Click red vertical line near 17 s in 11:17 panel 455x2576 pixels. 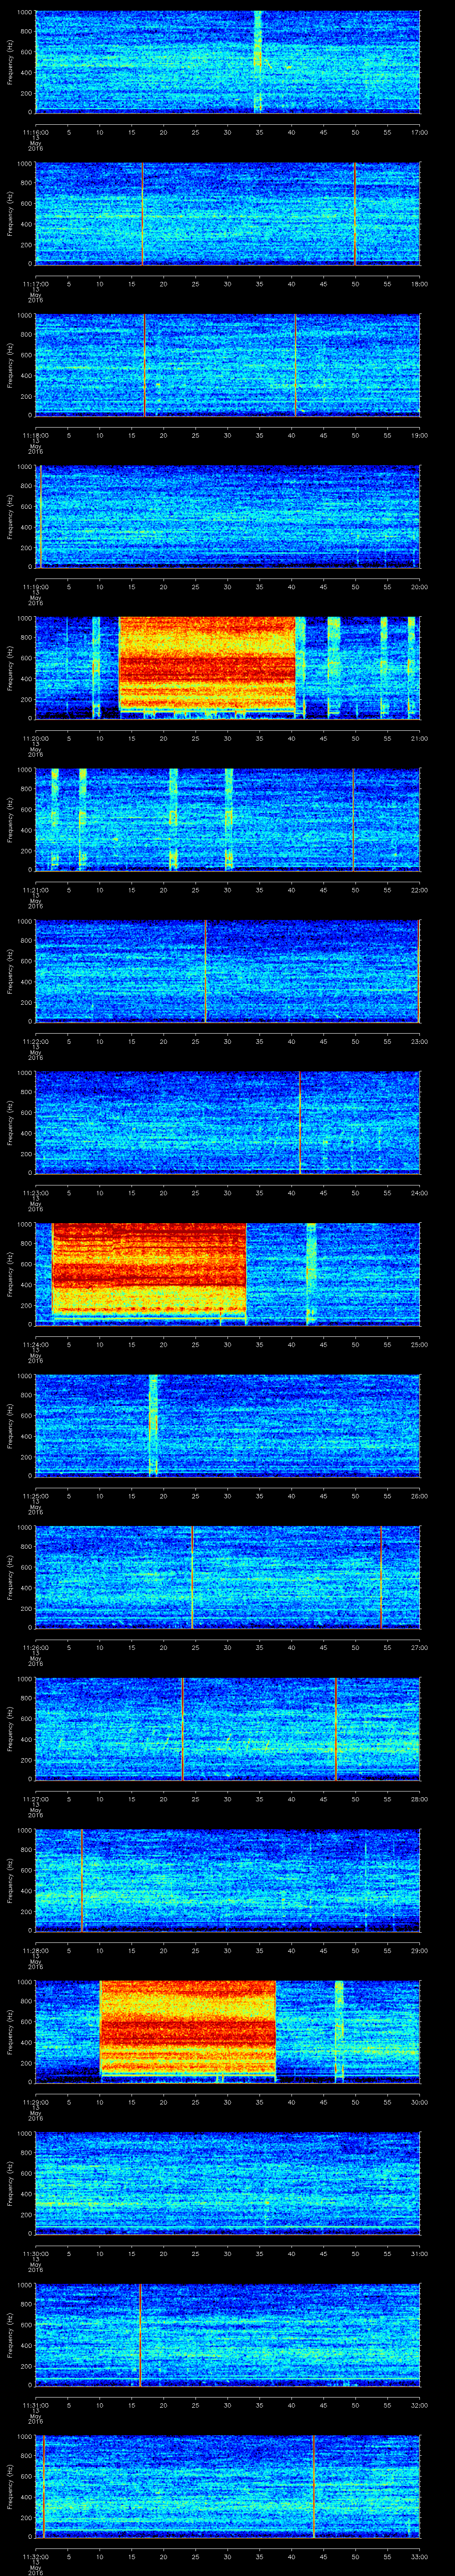point(143,213)
